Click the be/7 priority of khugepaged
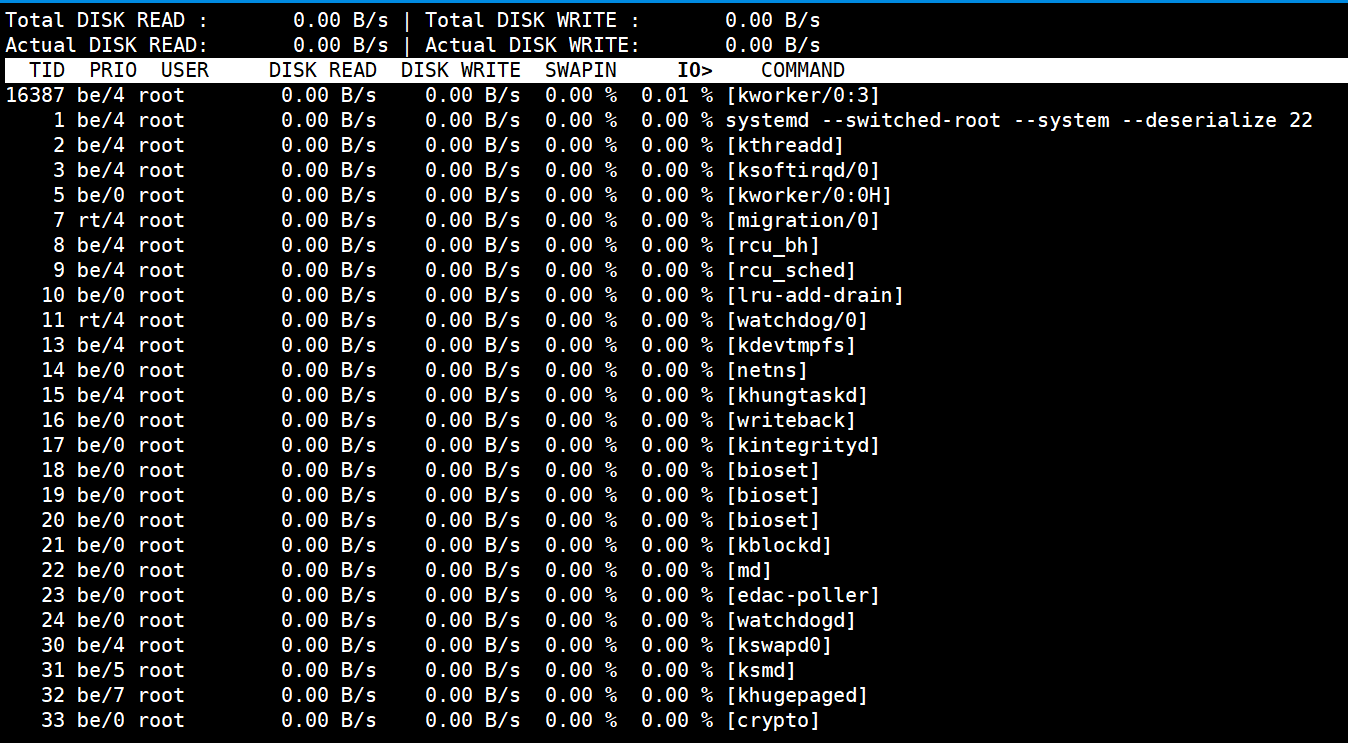The height and width of the screenshot is (743, 1348). (x=101, y=695)
